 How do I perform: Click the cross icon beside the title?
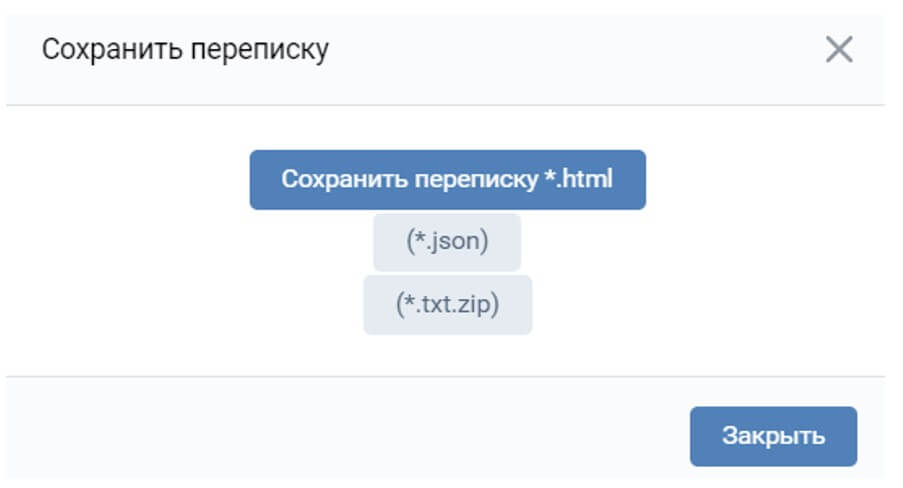point(838,50)
